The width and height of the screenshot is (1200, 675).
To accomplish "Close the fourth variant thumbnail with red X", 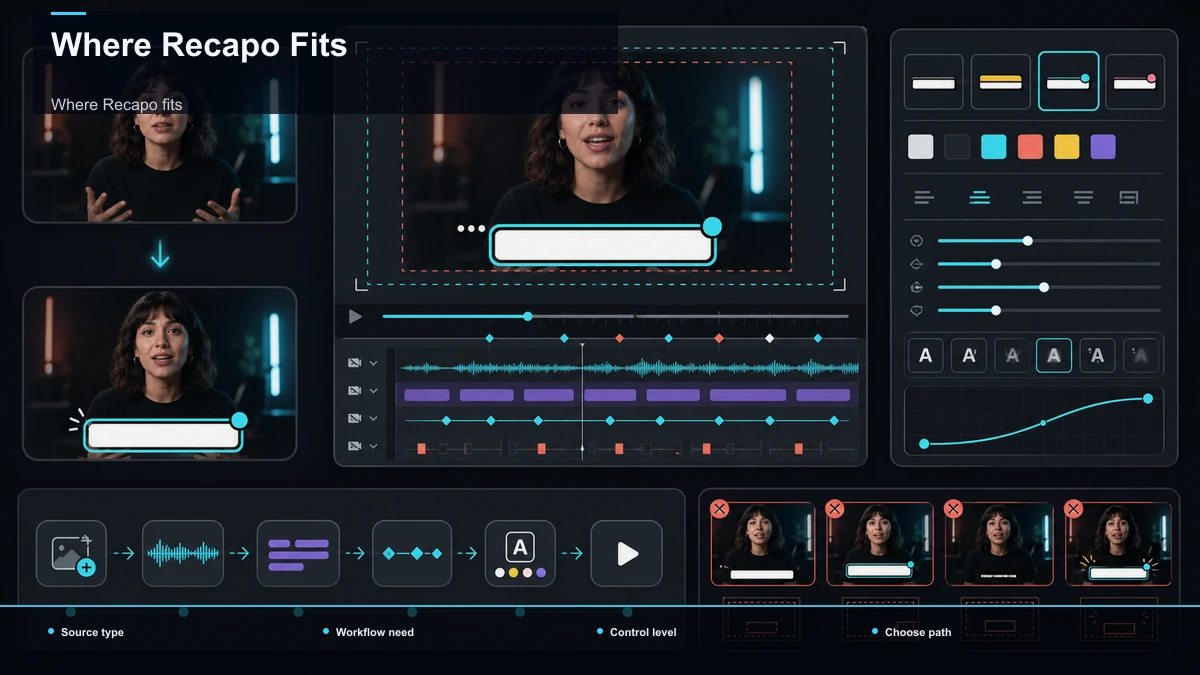I will (1074, 509).
